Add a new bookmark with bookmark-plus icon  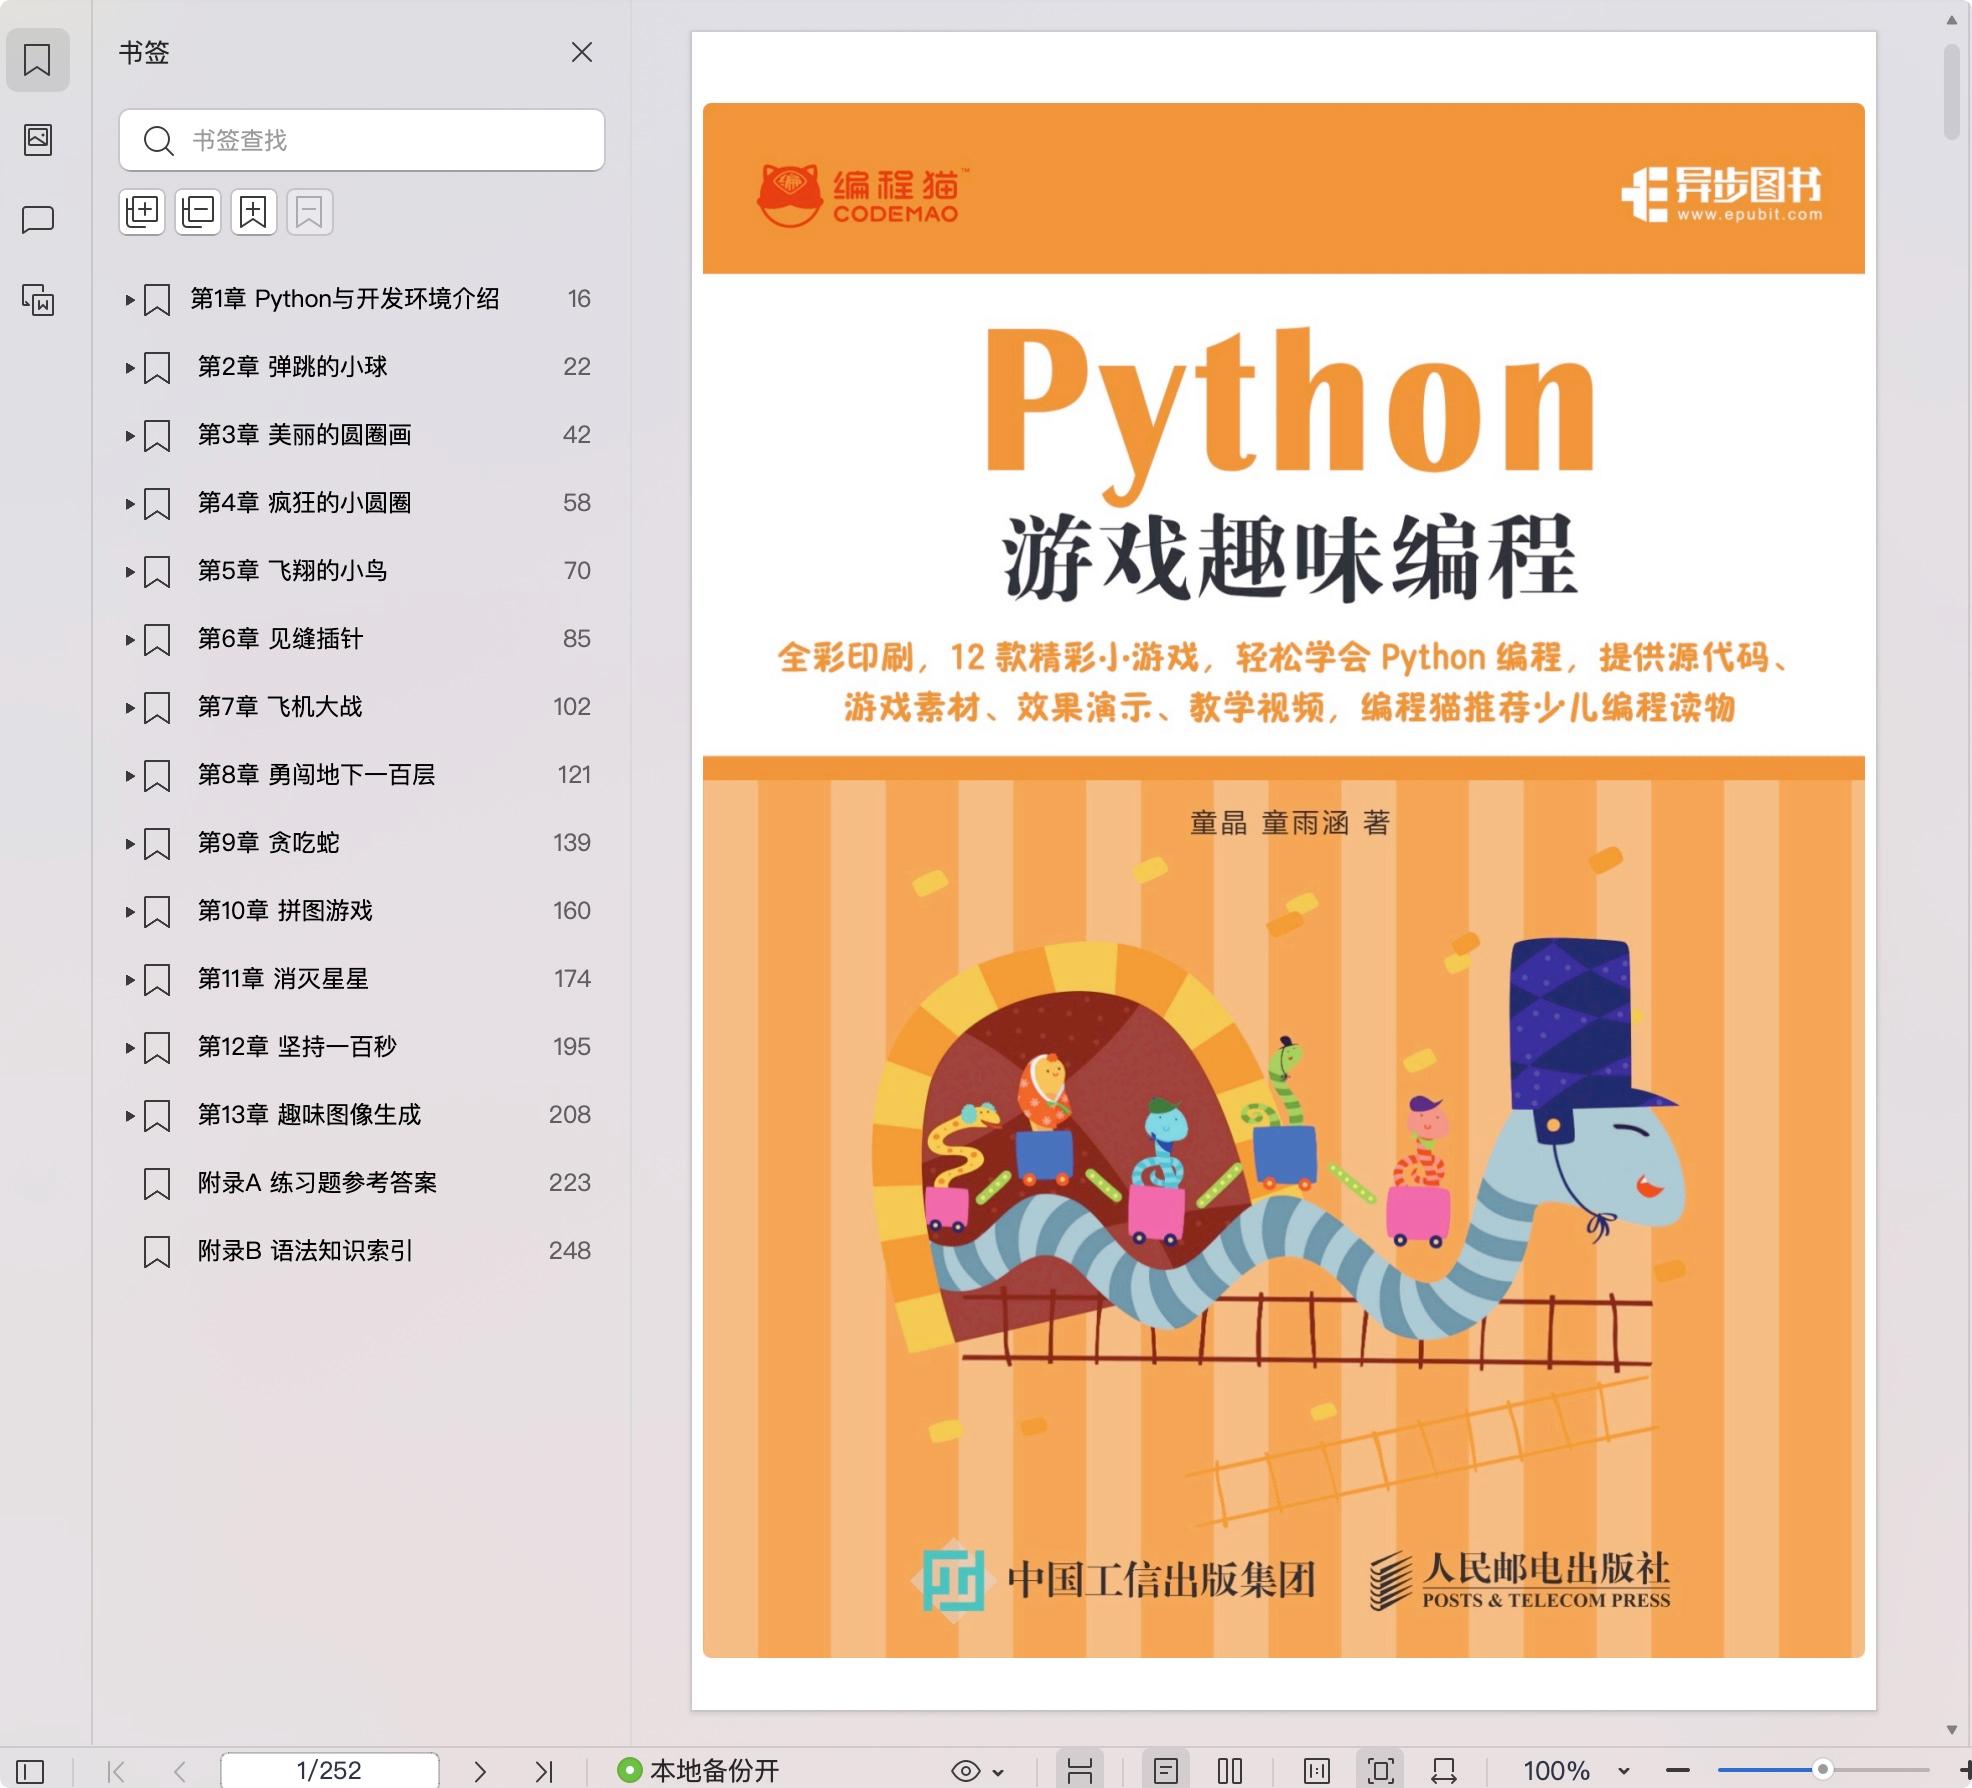[x=254, y=212]
